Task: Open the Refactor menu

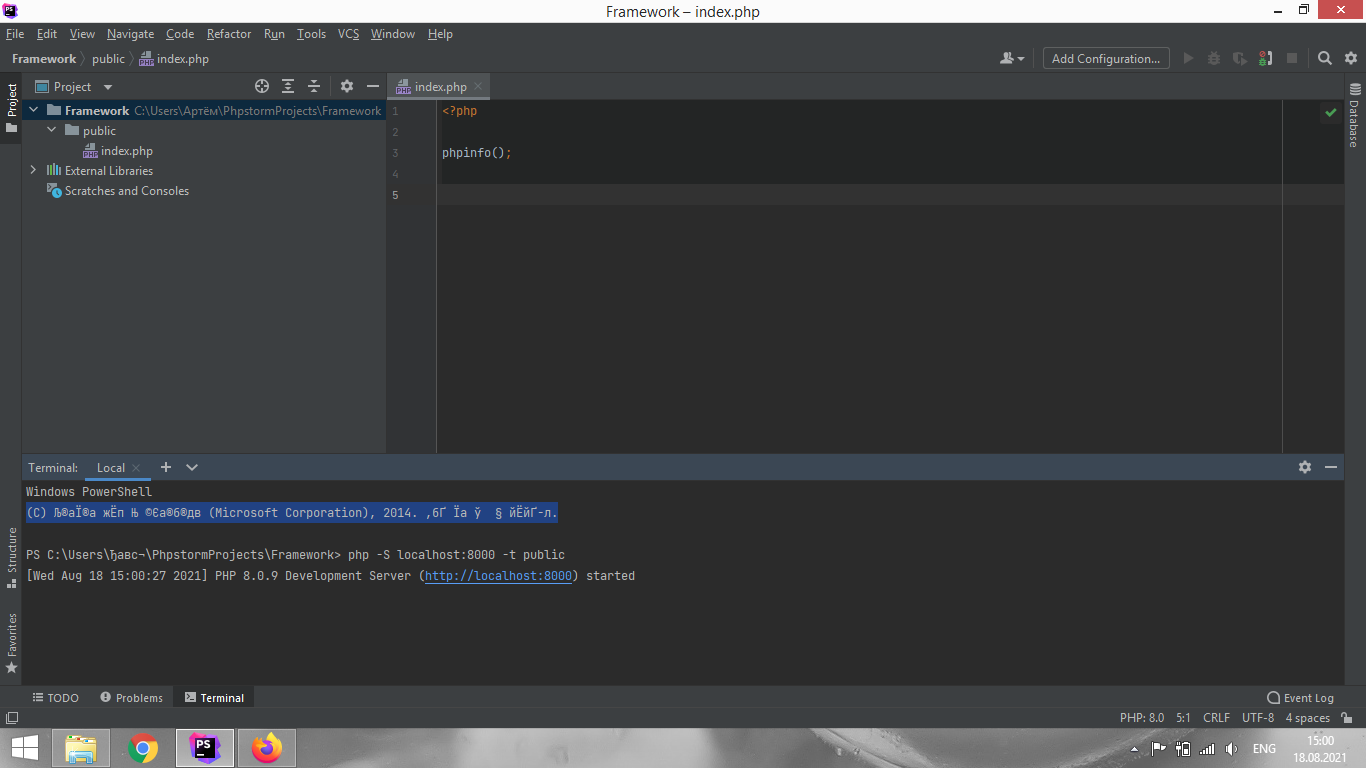Action: click(x=229, y=34)
